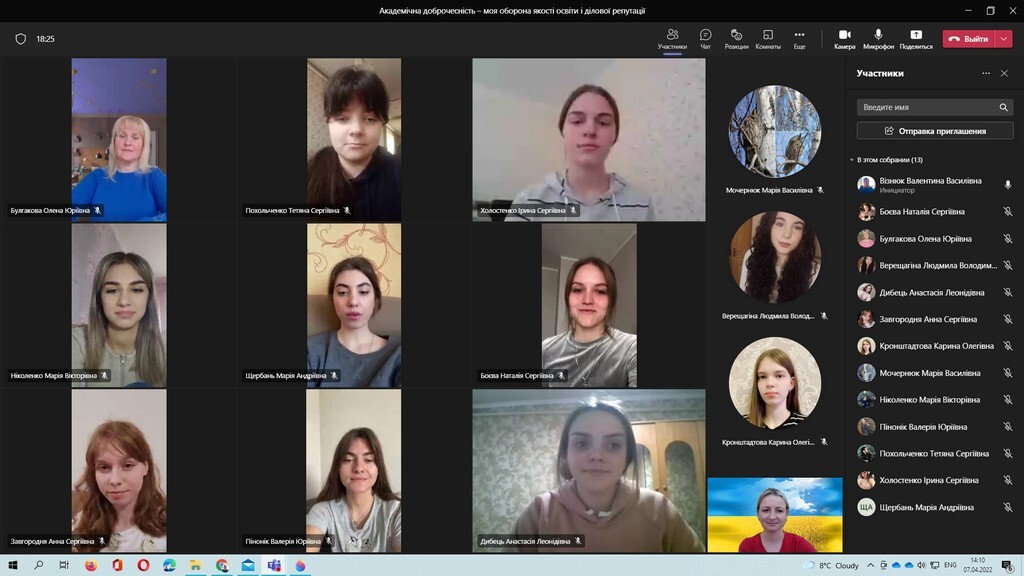
Task: Select the video tile of Похольченко Тетяна Сергіївна
Action: point(354,140)
